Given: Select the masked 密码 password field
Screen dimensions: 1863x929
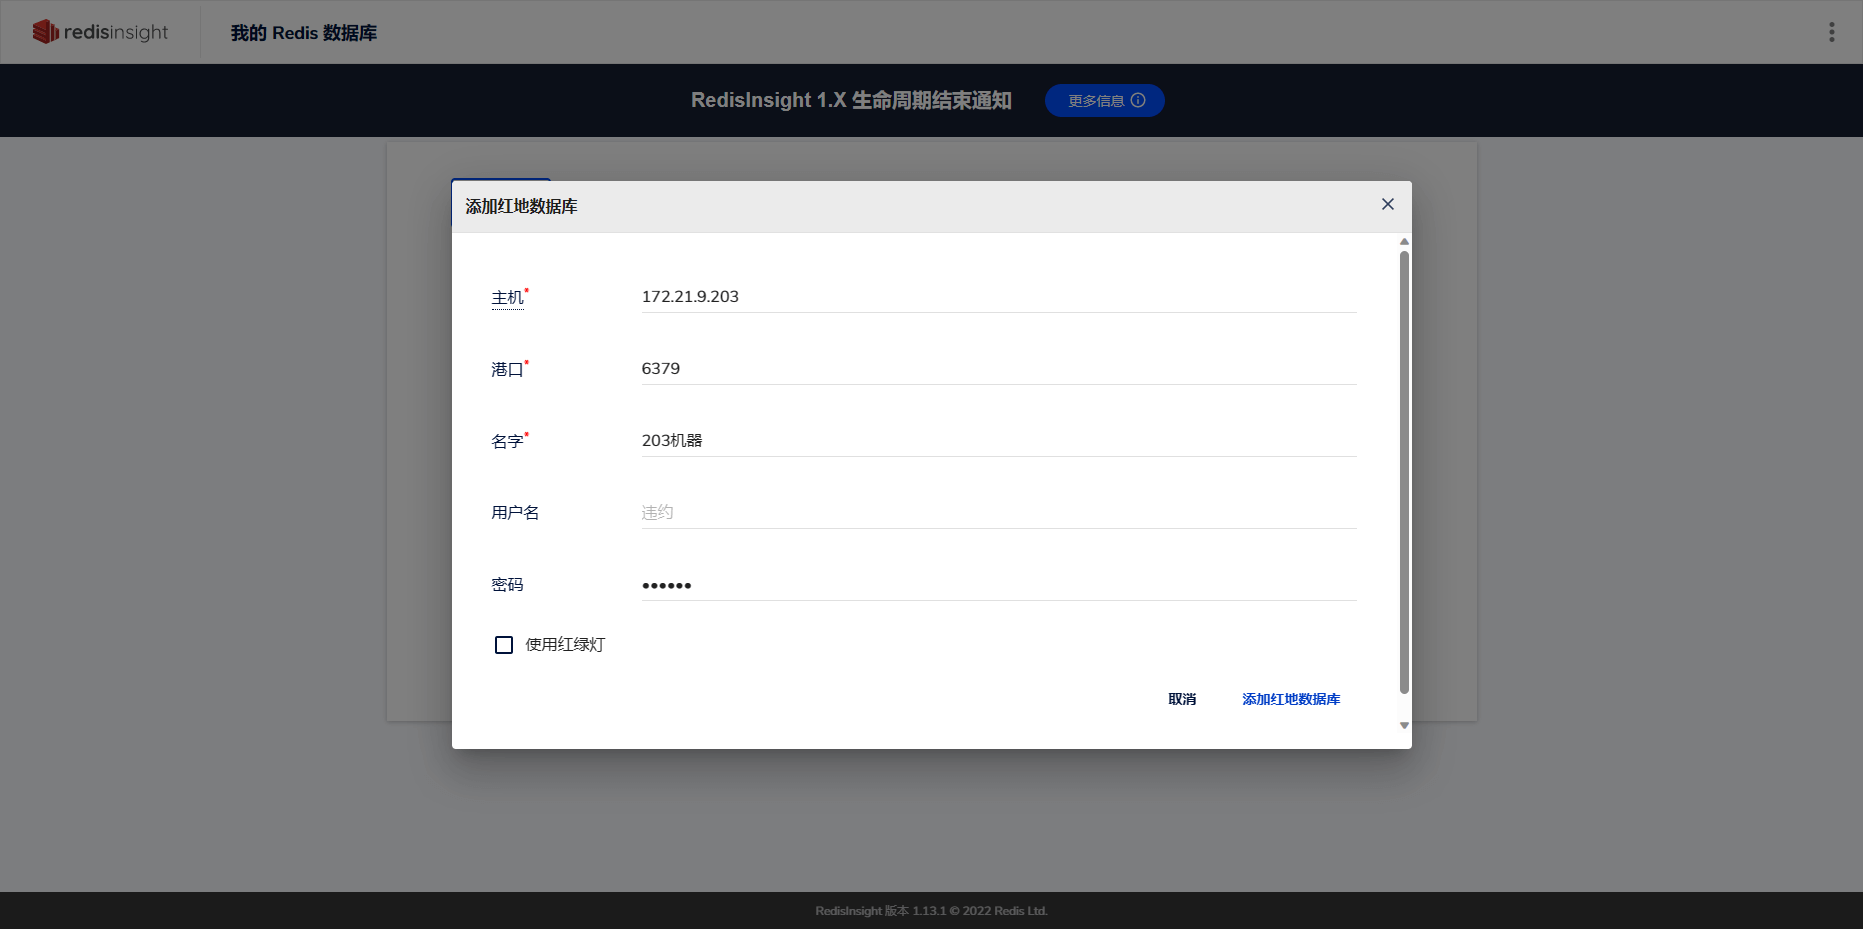Looking at the screenshot, I should point(997,584).
